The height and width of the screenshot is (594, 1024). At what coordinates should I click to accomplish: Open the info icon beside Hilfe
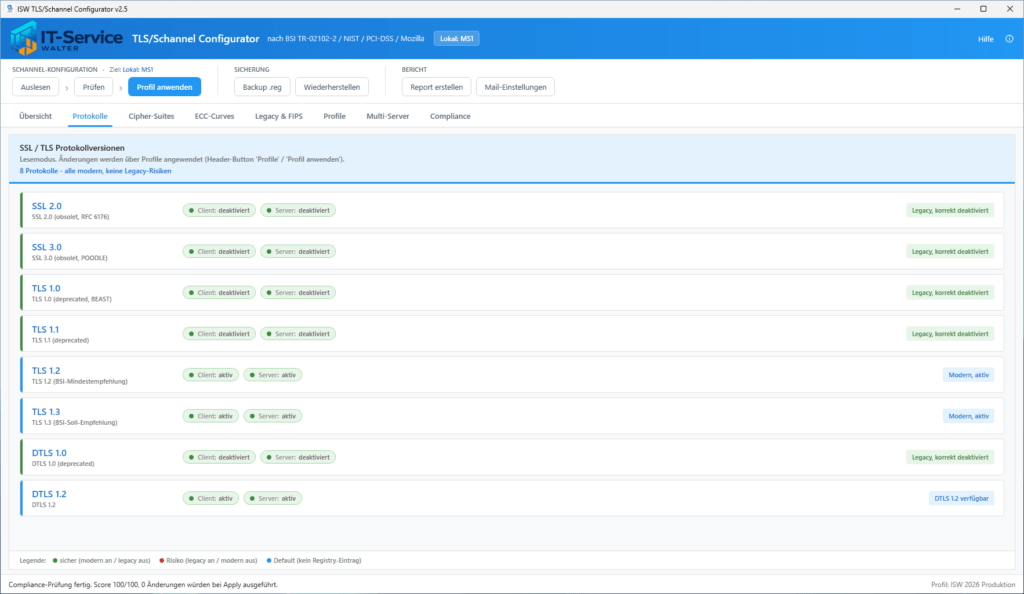pos(1009,39)
